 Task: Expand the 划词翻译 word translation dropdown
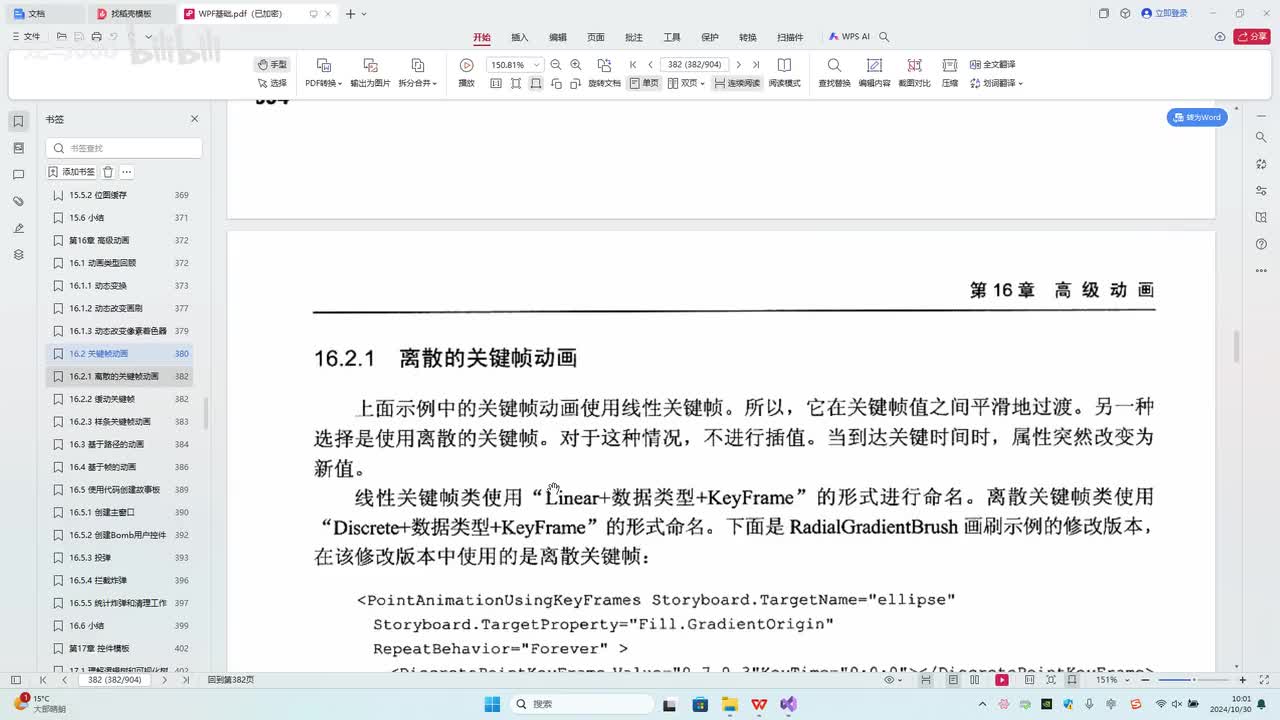tap(995, 83)
